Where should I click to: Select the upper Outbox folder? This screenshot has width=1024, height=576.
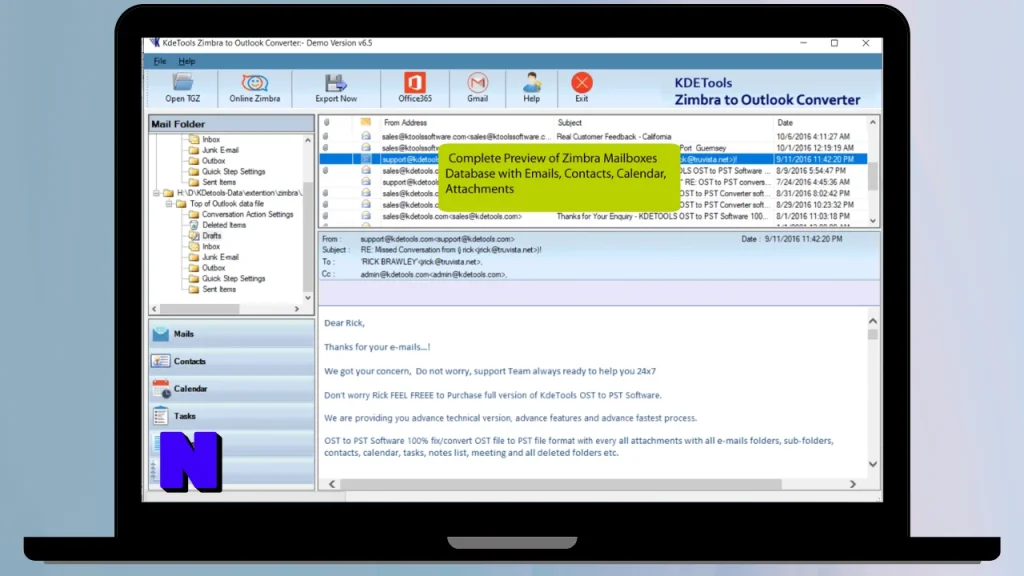[214, 161]
